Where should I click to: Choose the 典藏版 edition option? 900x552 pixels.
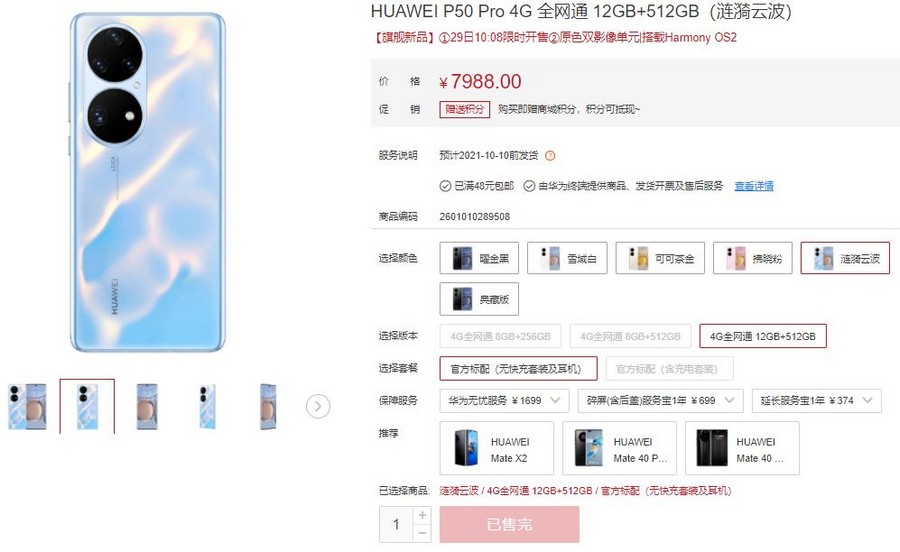pyautogui.click(x=479, y=299)
